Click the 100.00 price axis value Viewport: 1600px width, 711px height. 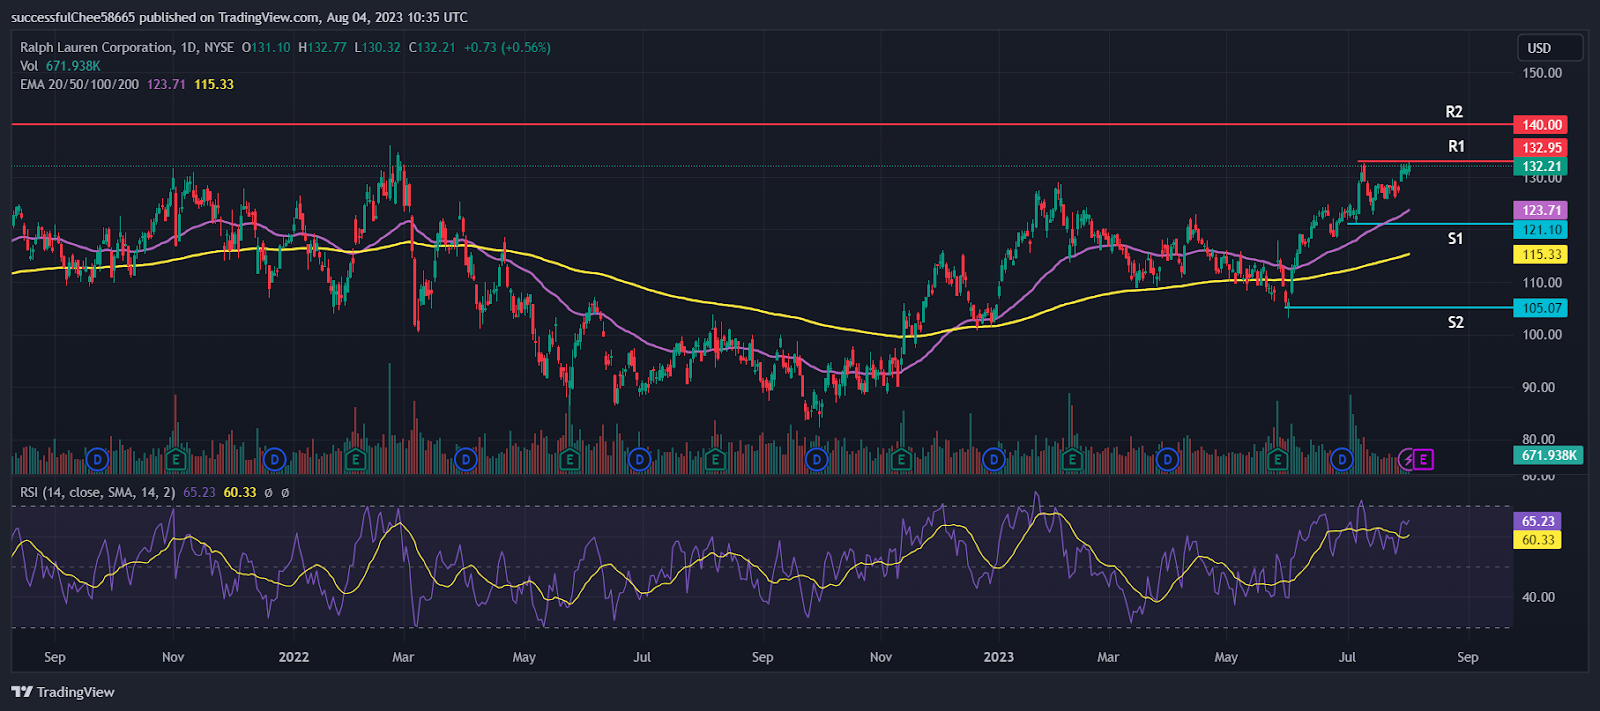1542,334
